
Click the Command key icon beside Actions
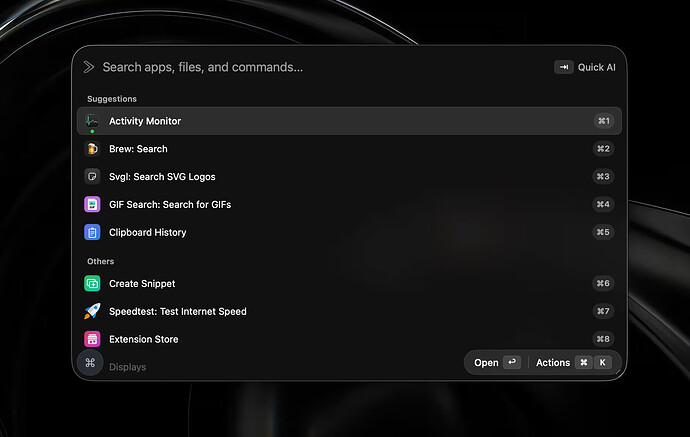pos(584,362)
